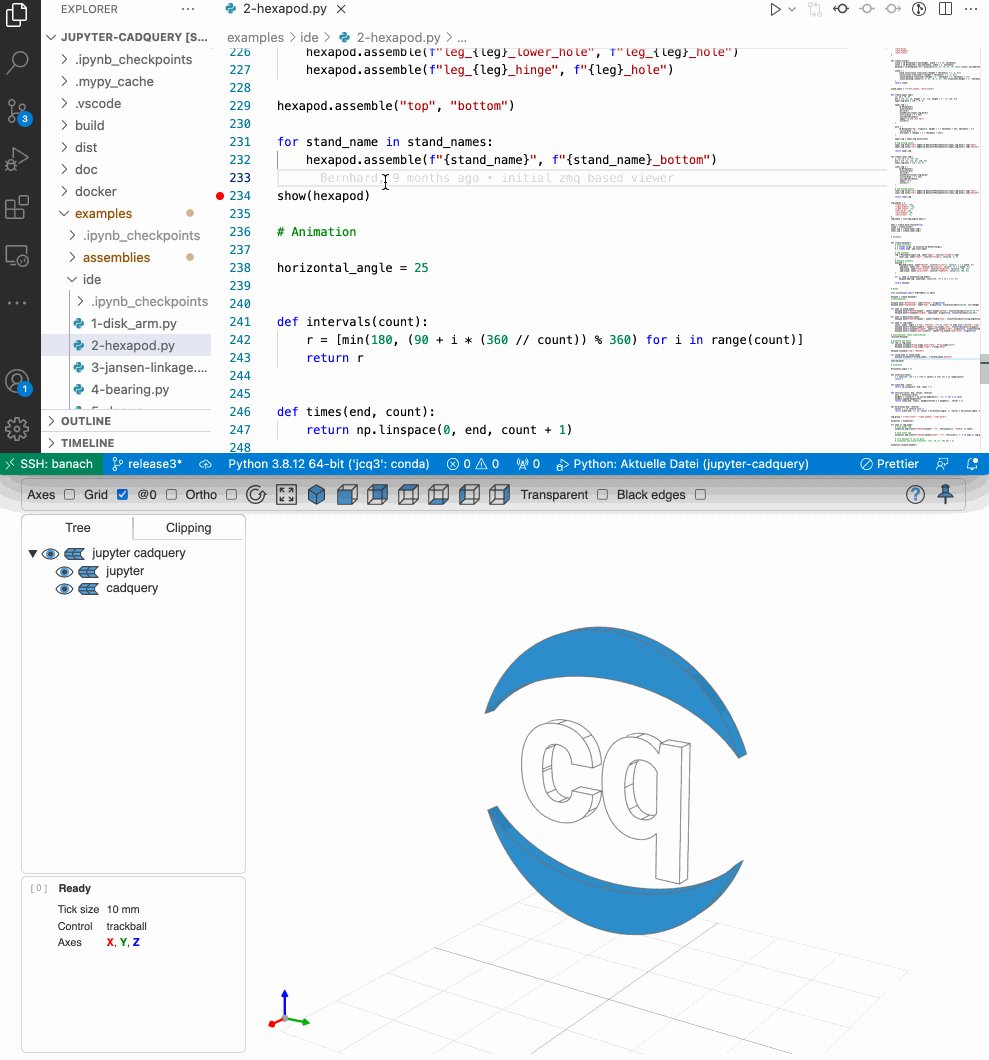Switch to isometric view cube
This screenshot has width=989, height=1060.
click(x=316, y=495)
